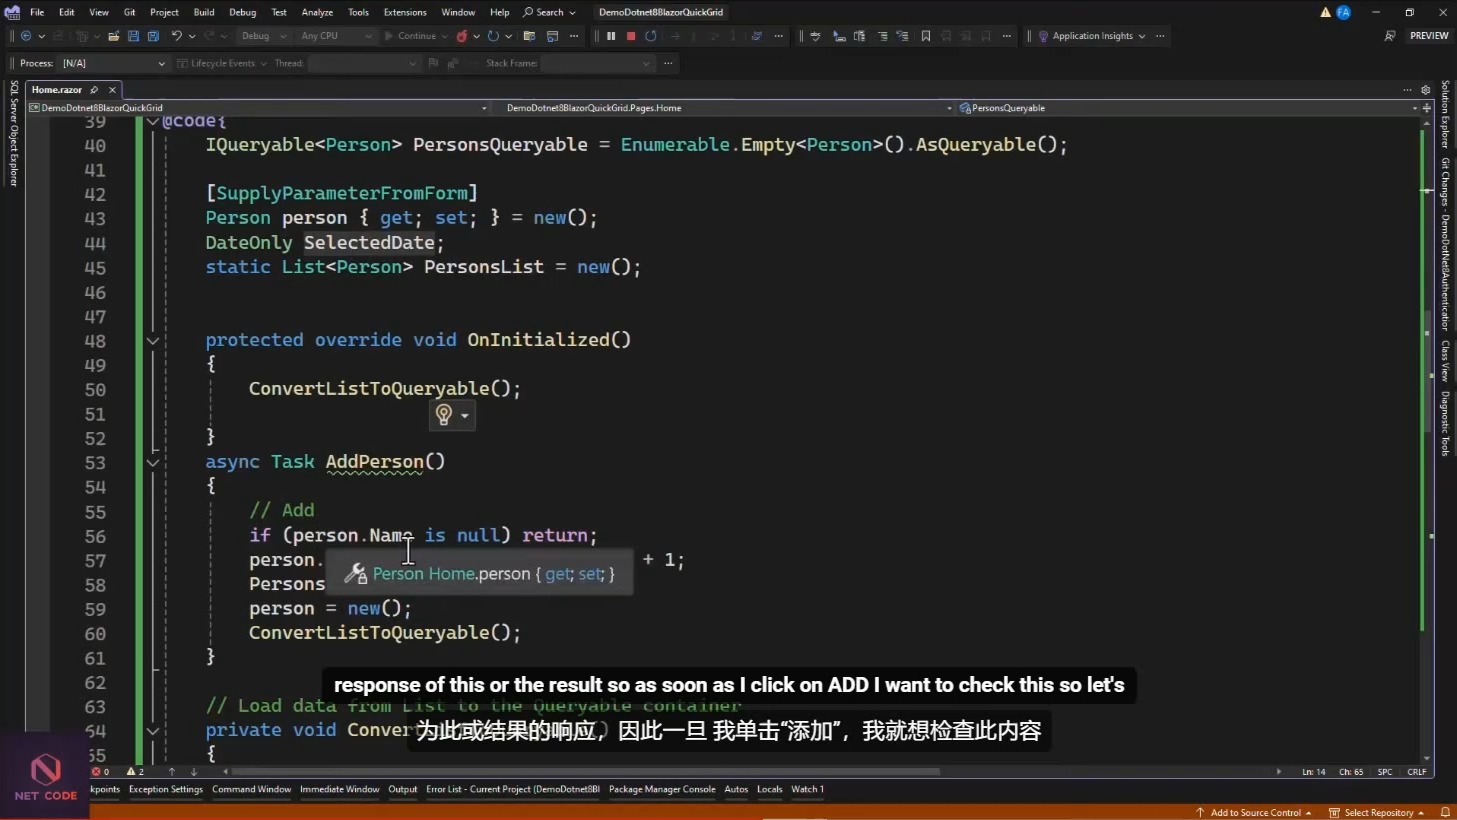The image size is (1457, 820).
Task: Click the Open File folder icon
Action: pyautogui.click(x=113, y=36)
